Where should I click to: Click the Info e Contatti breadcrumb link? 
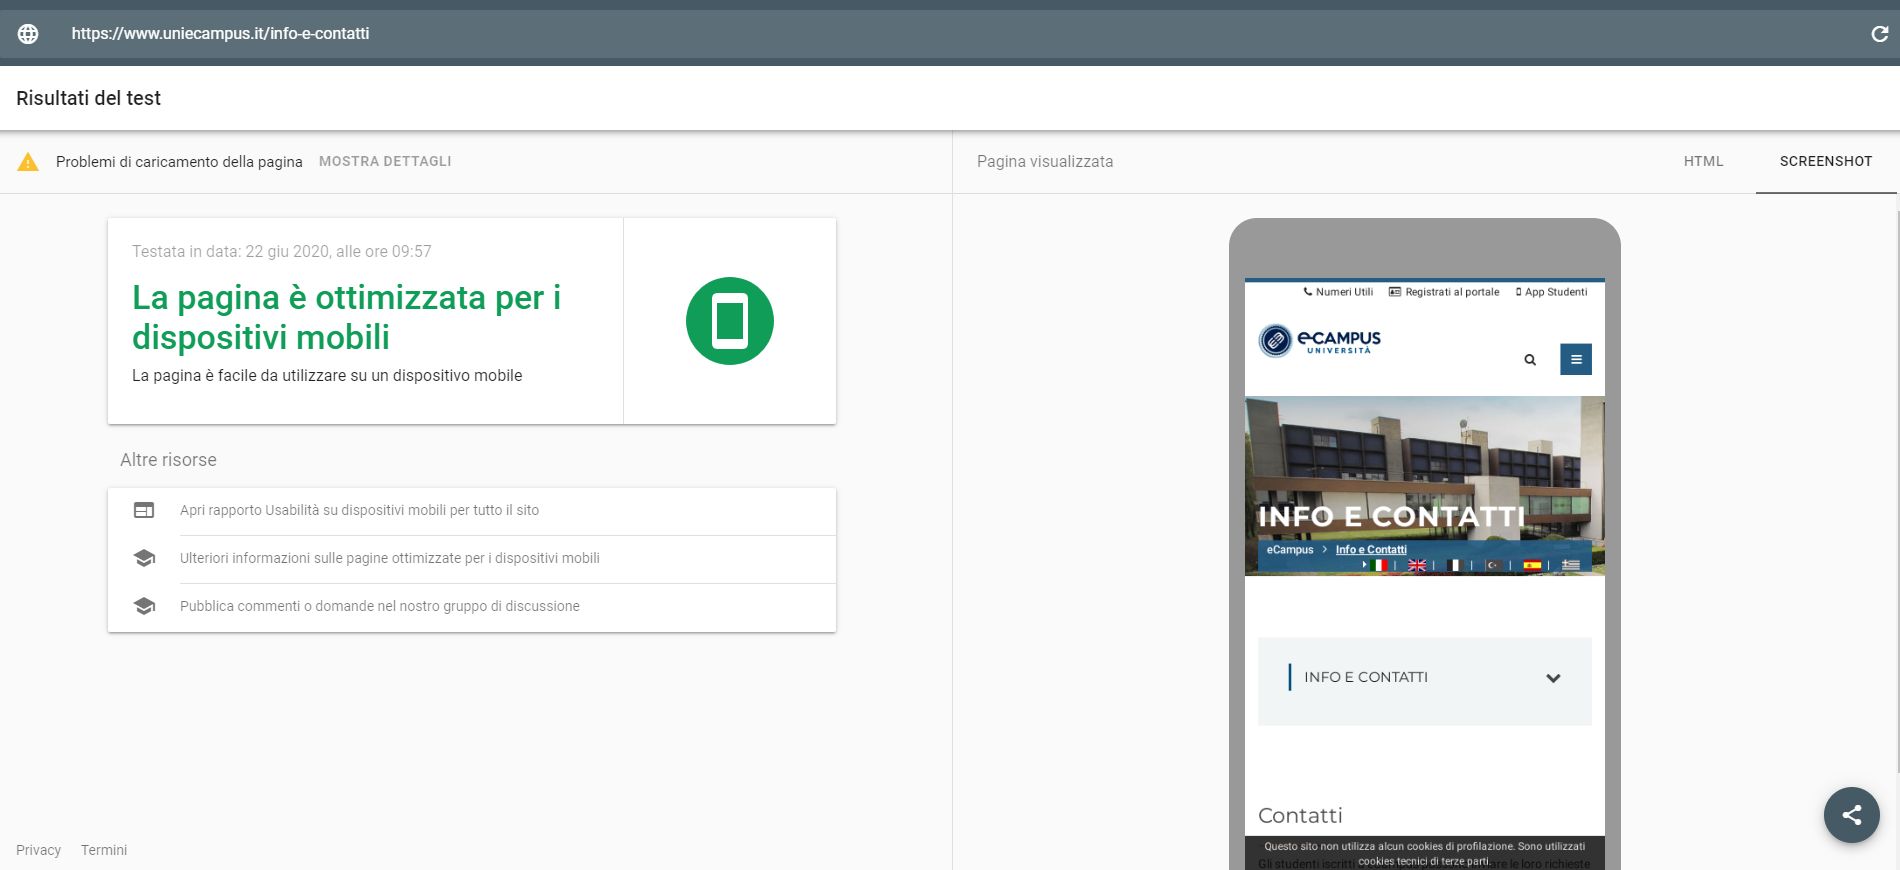tap(1371, 550)
